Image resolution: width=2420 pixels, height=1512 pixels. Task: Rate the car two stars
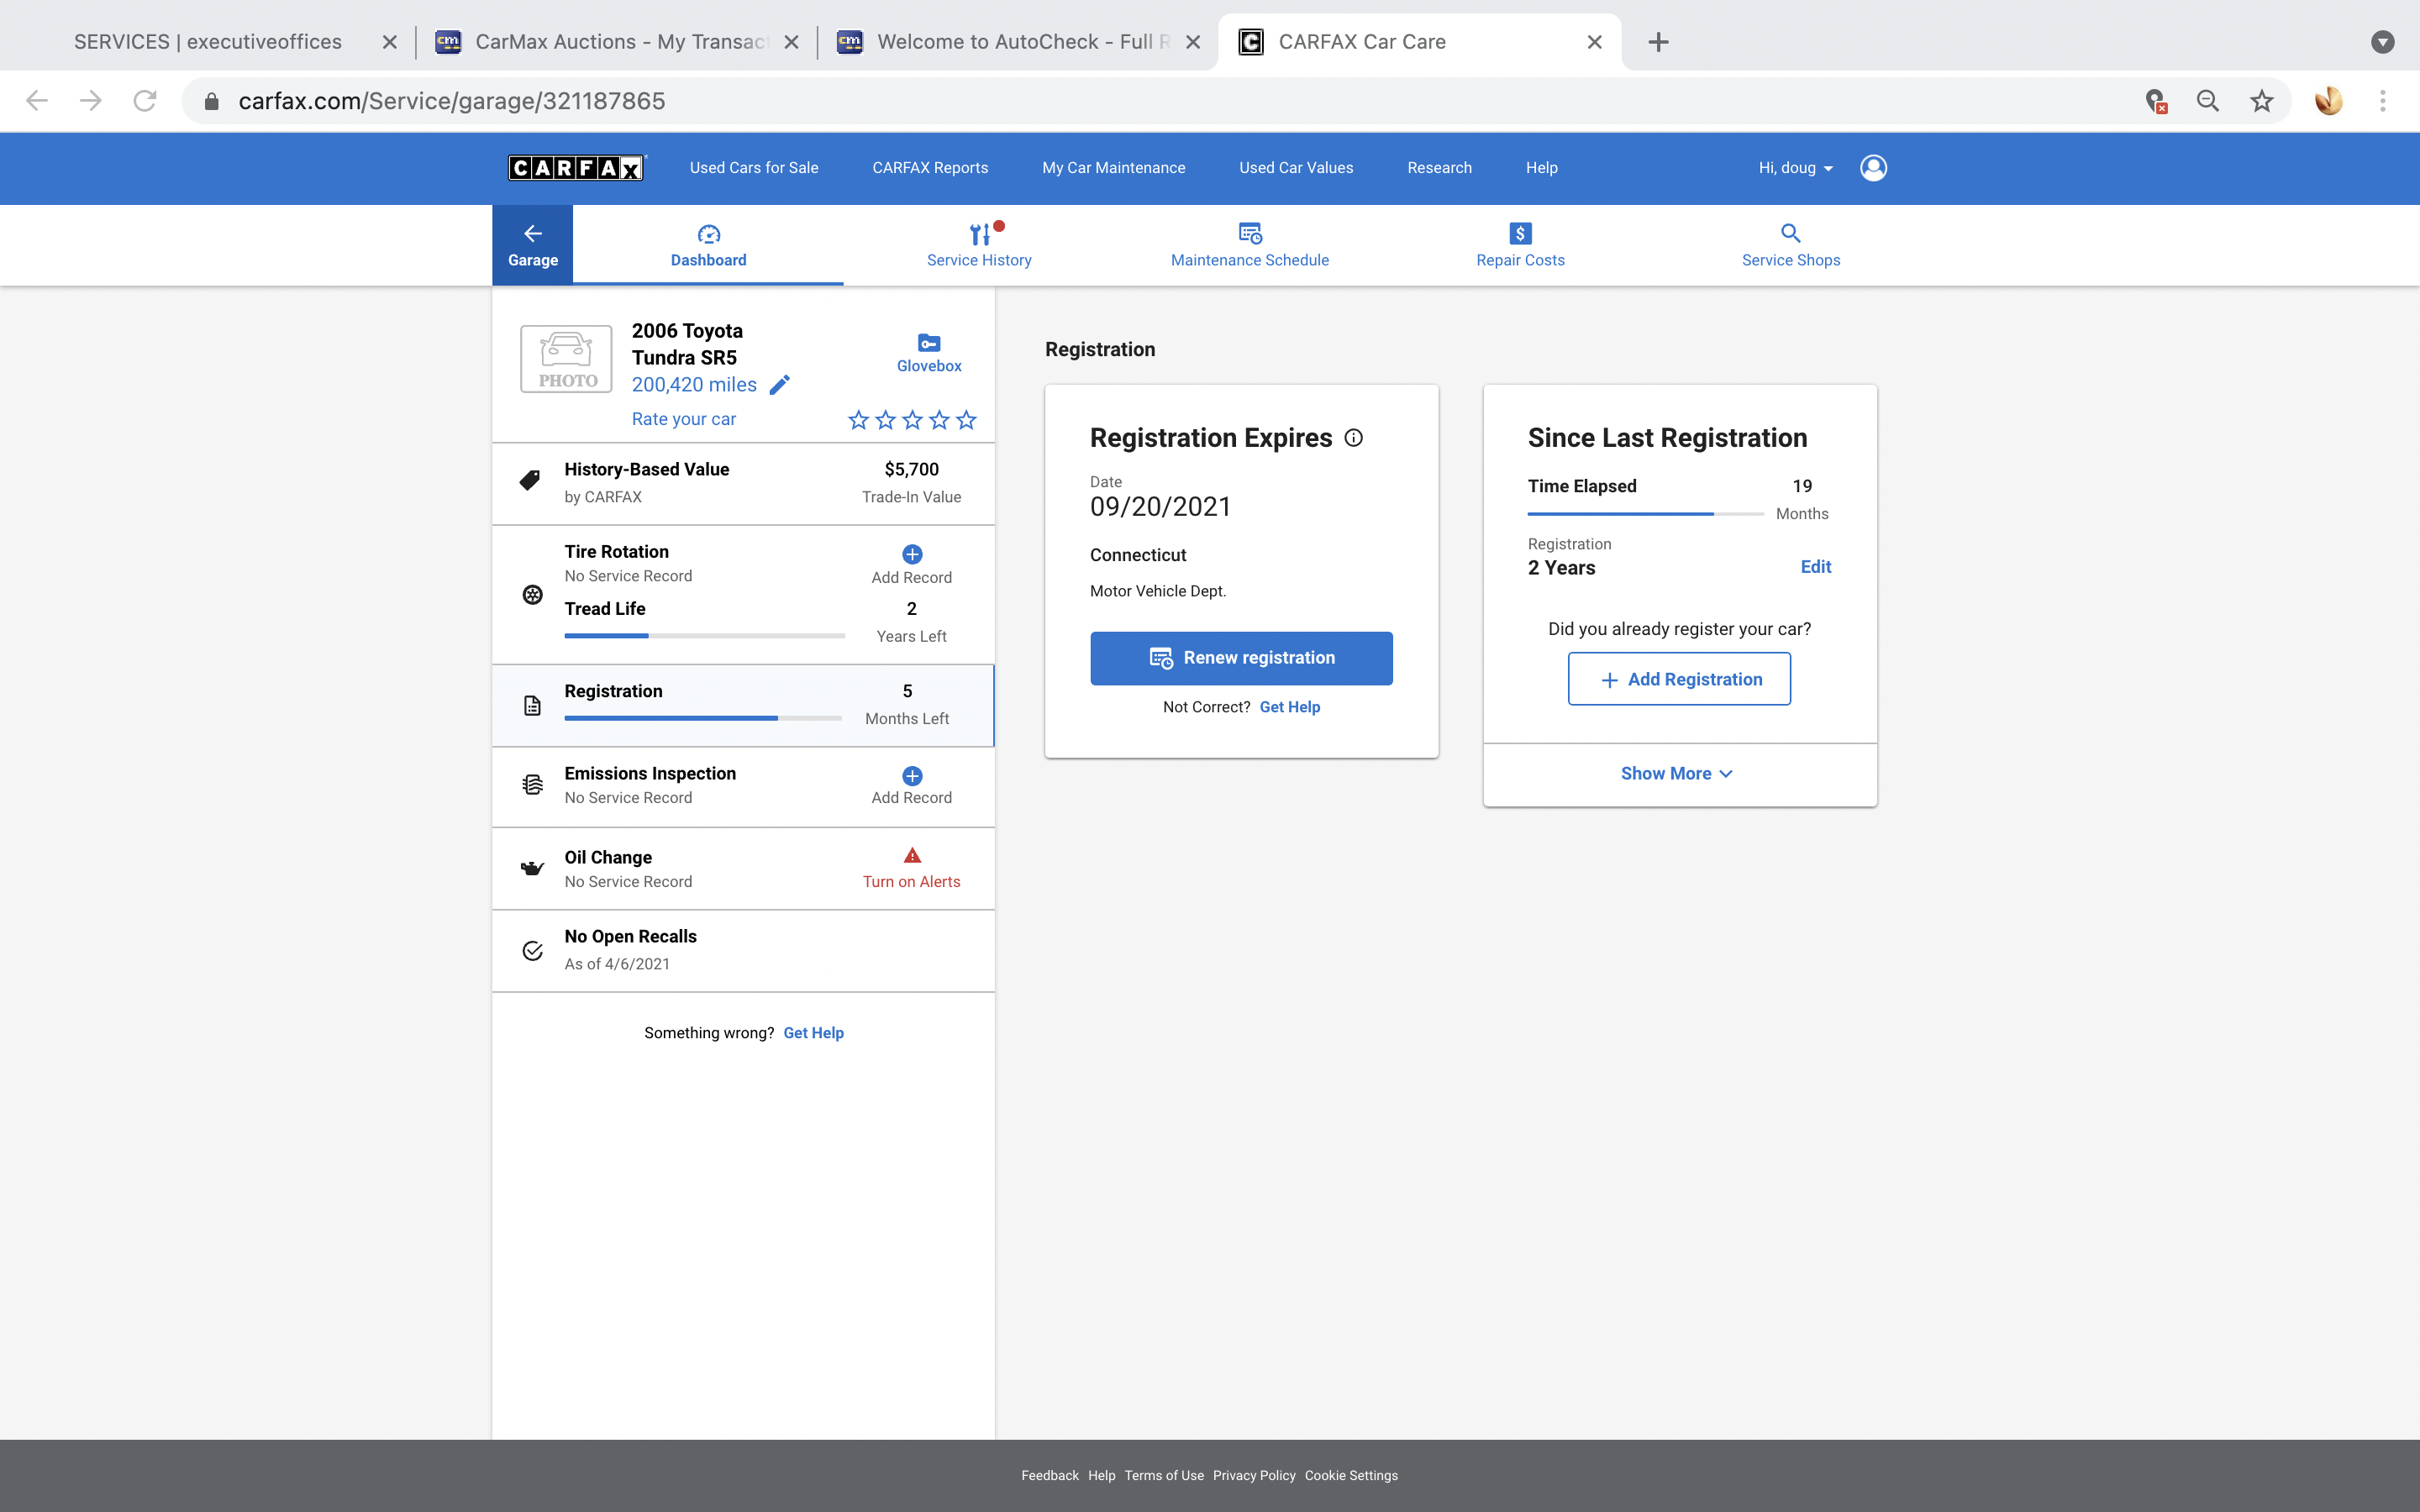(x=885, y=420)
